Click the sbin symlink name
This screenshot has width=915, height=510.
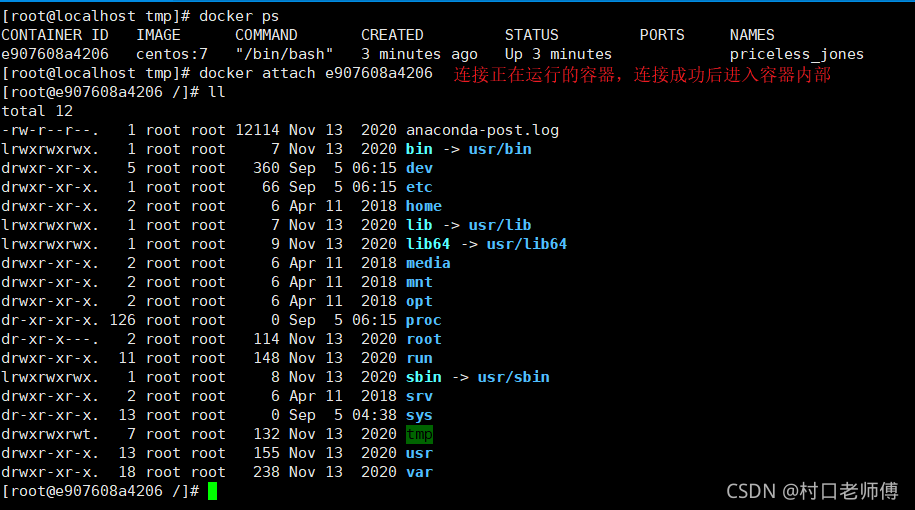tap(424, 377)
